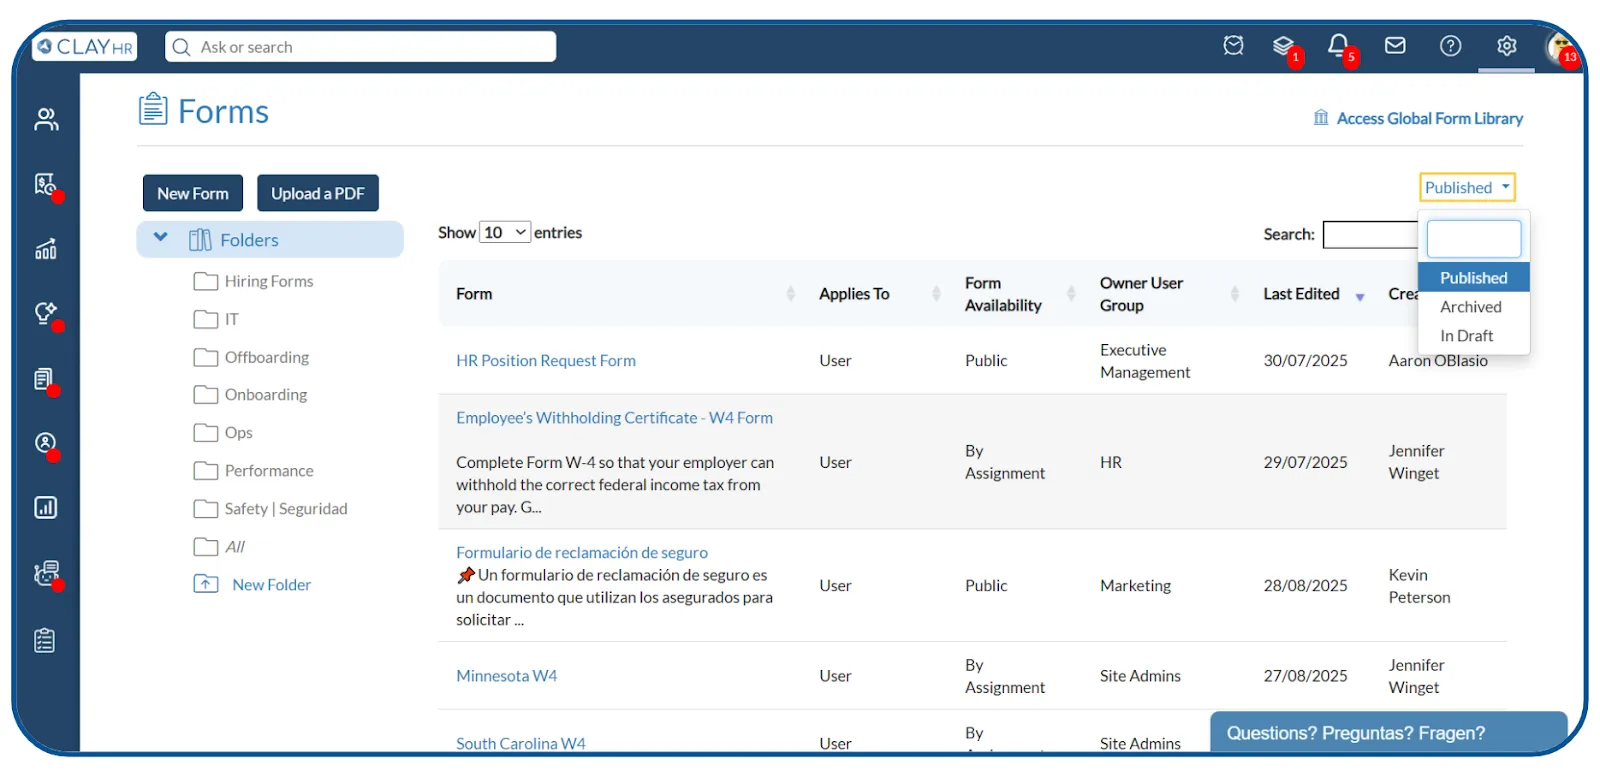Open the stacked layers icon with badge
1600x771 pixels.
[1284, 46]
